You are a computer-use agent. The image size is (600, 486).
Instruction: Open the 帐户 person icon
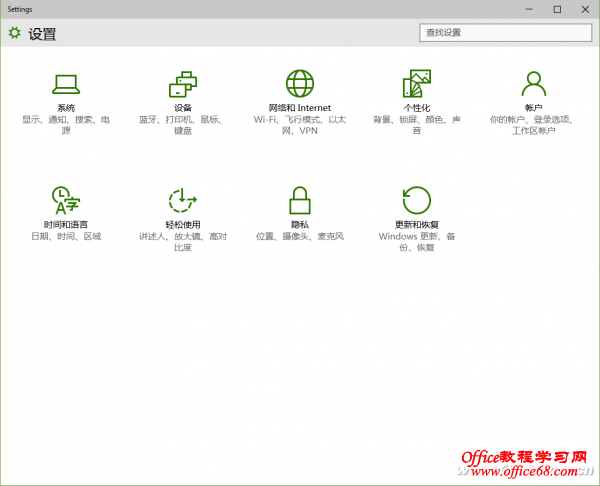pyautogui.click(x=533, y=83)
